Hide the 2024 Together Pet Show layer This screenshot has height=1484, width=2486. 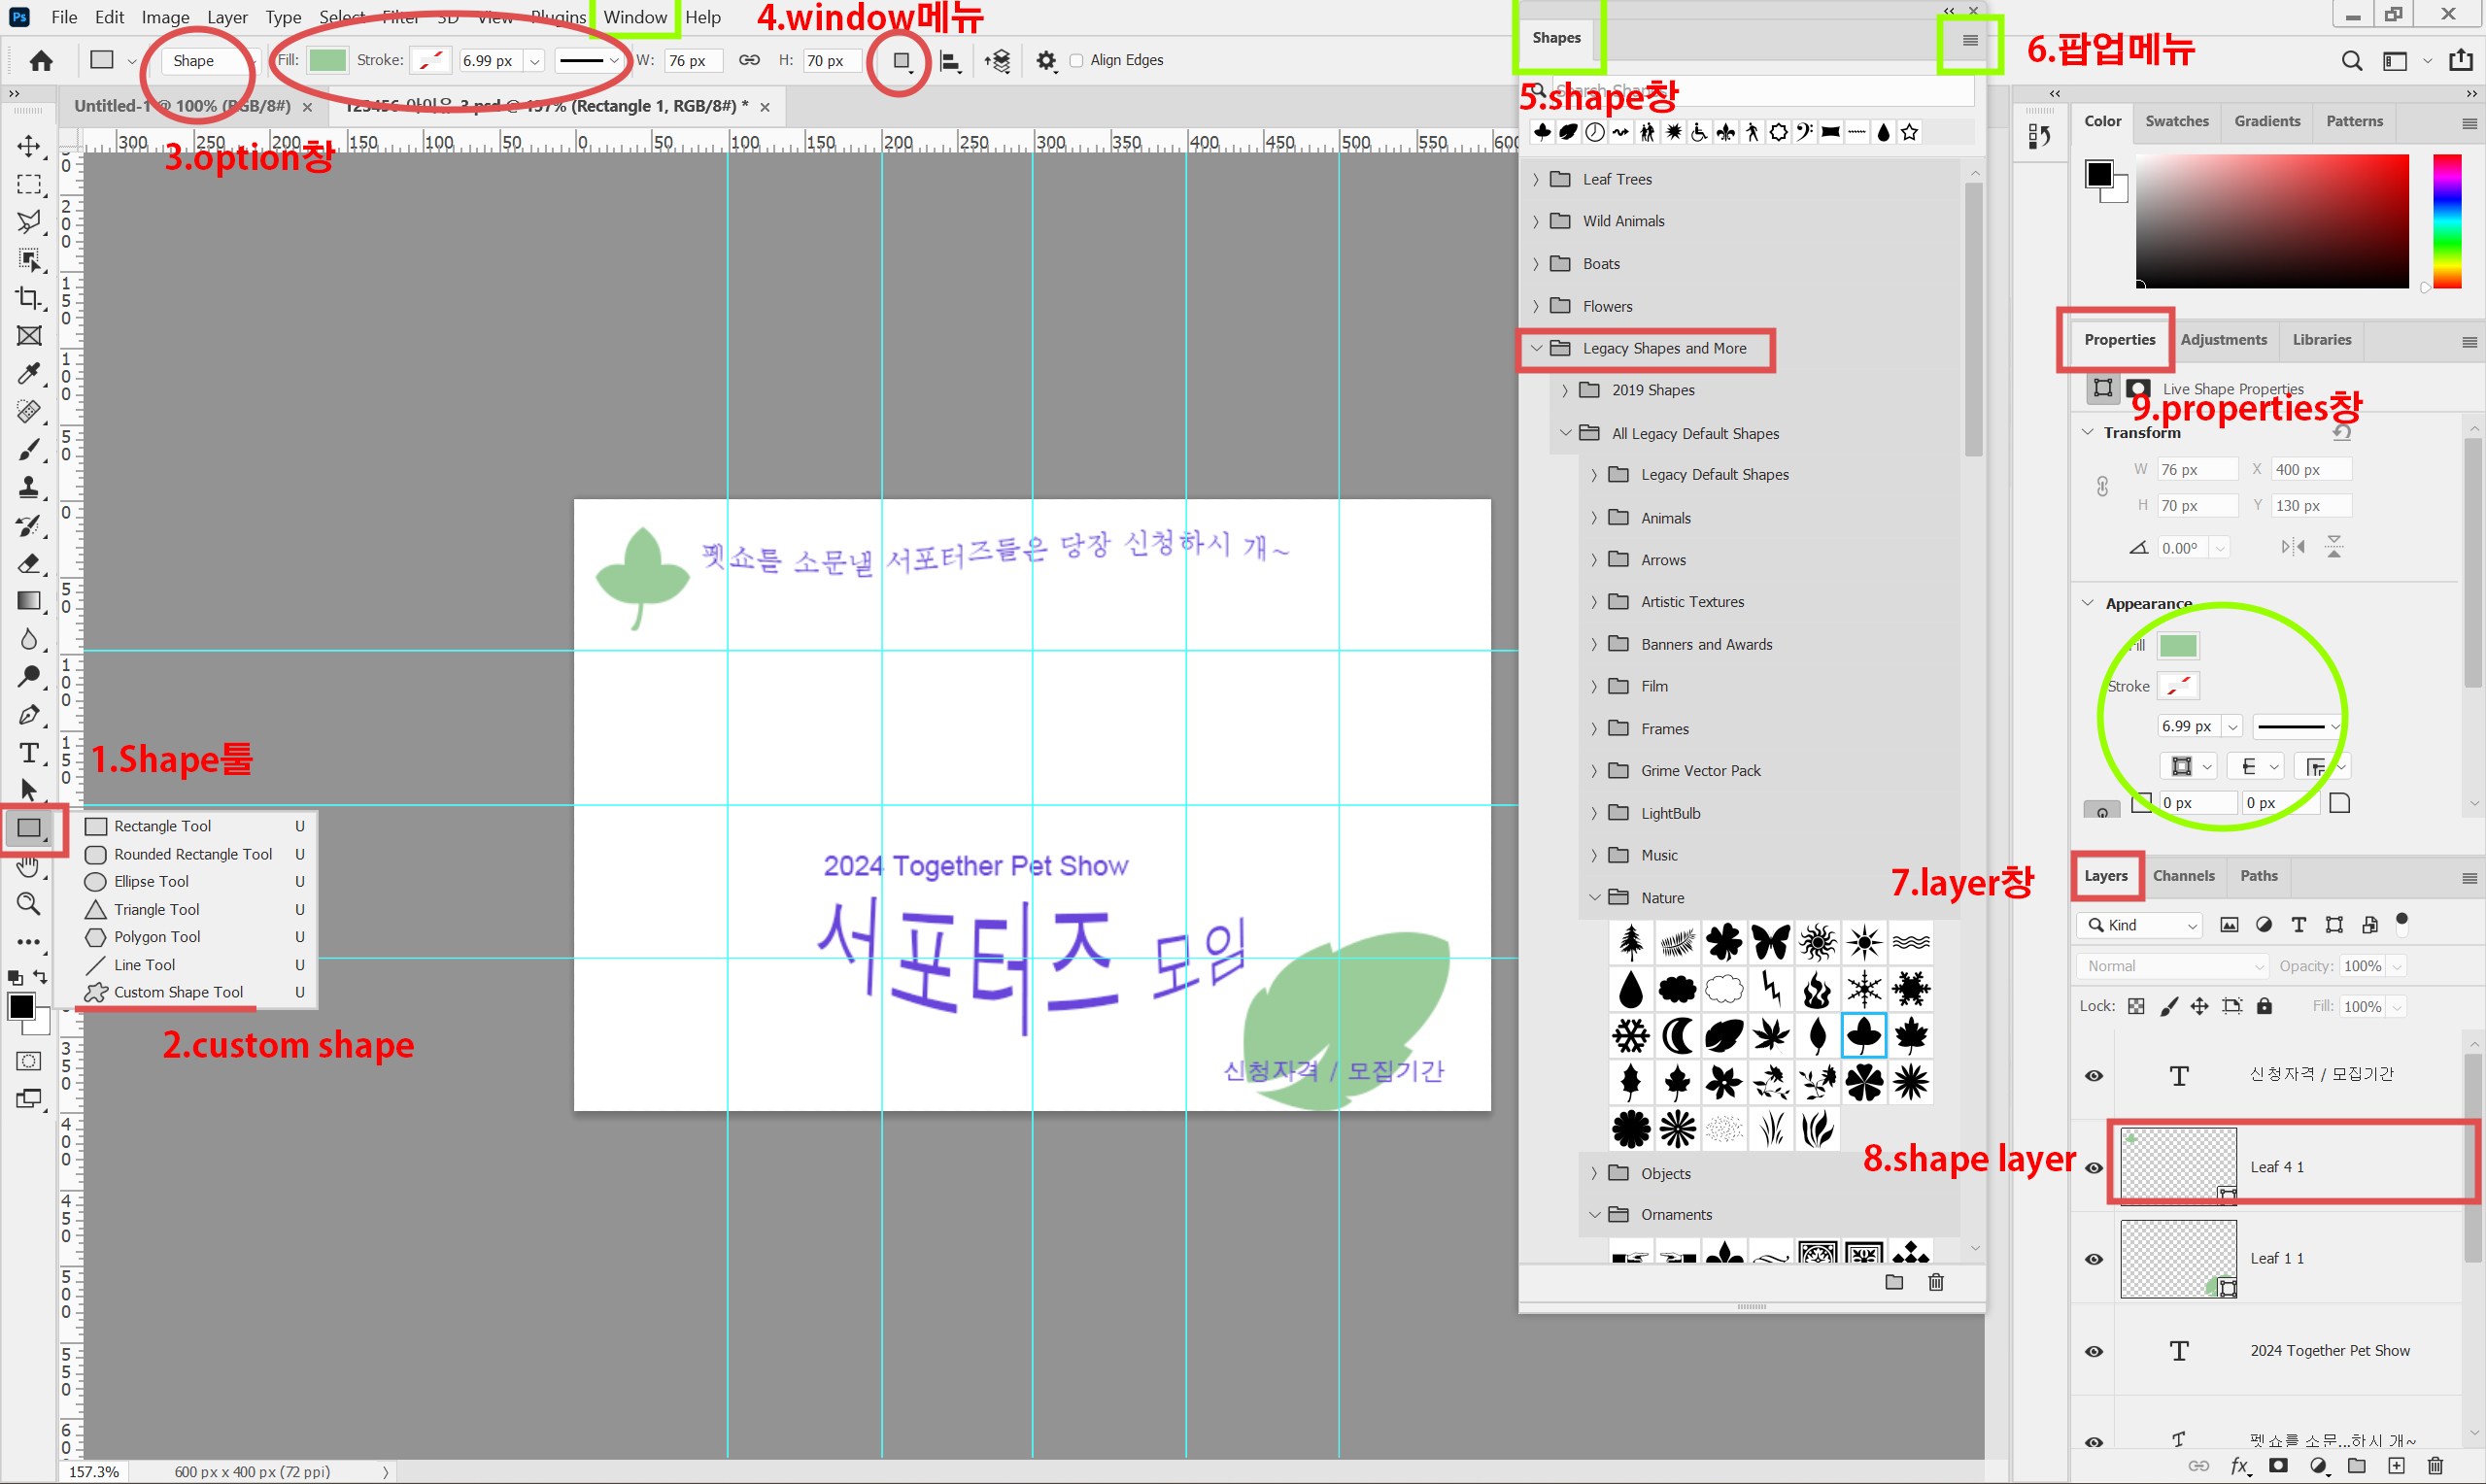coord(2094,1351)
